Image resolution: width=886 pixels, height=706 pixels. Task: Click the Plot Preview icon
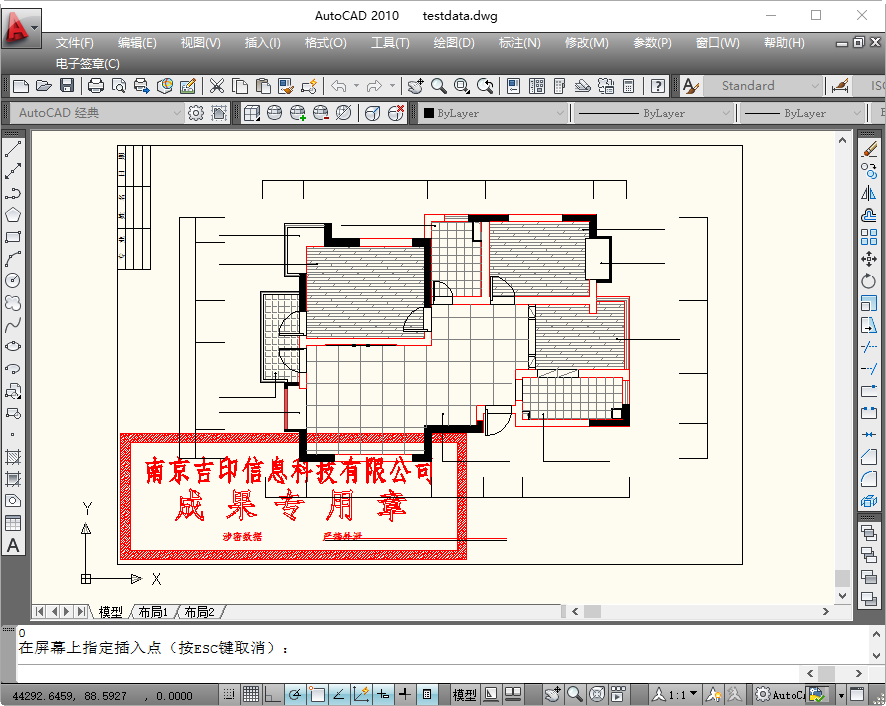(119, 86)
